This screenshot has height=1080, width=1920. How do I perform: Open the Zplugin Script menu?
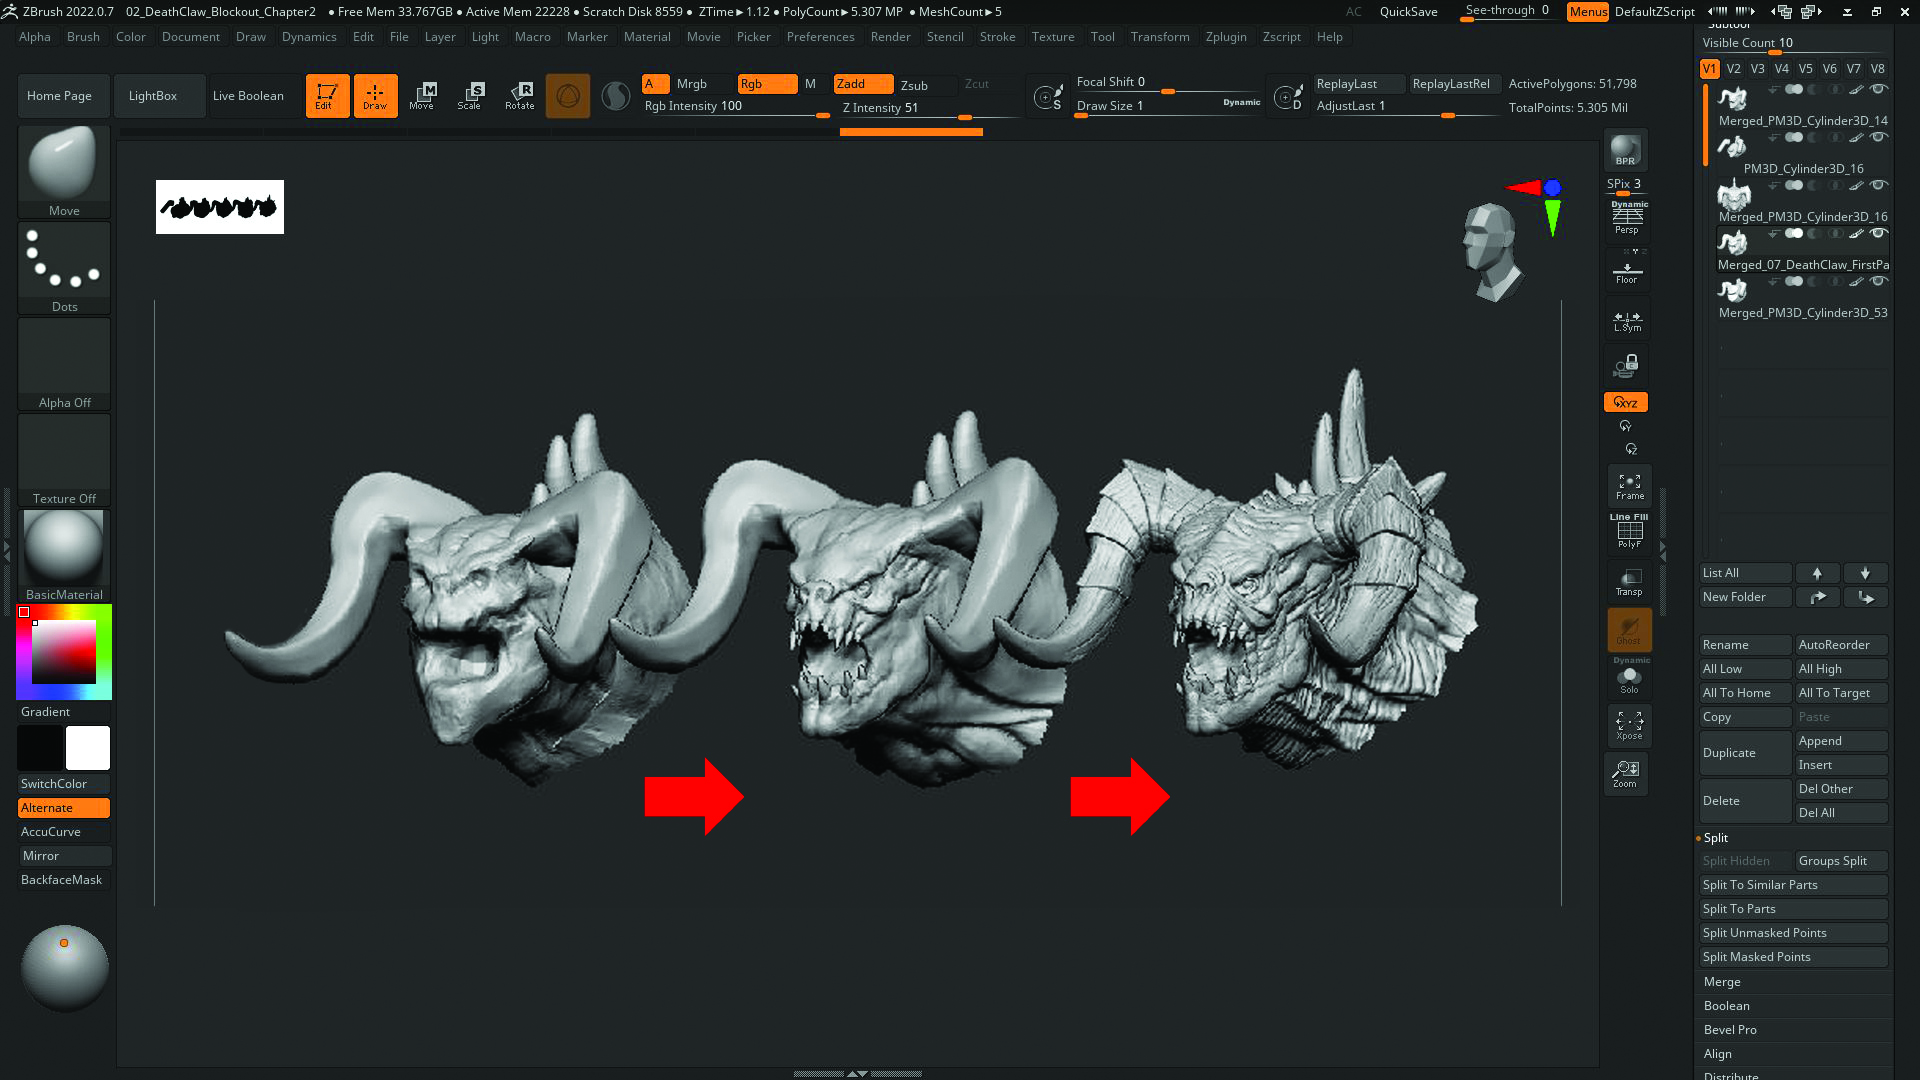[x=1225, y=36]
